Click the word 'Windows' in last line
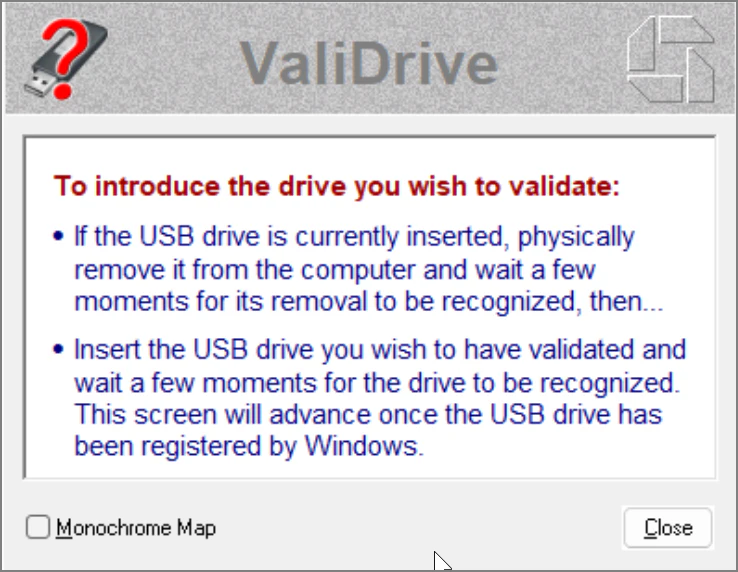Viewport: 738px width, 572px height. (x=361, y=445)
